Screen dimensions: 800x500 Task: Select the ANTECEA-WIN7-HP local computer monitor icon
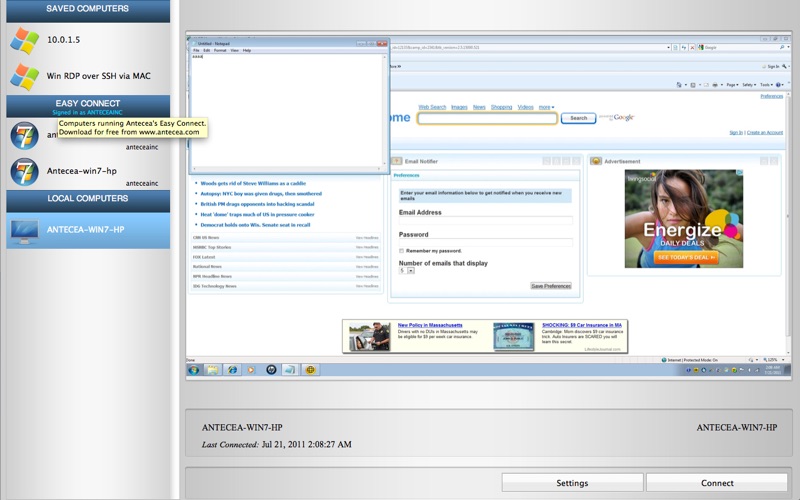[23, 230]
